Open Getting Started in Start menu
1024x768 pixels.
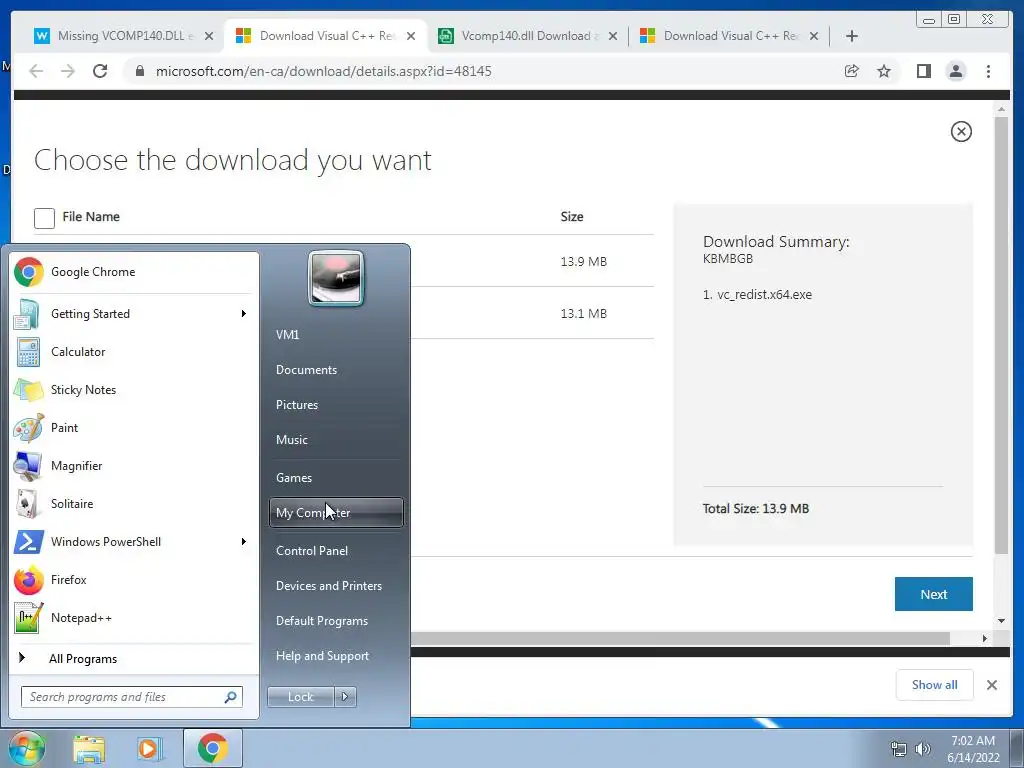[133, 314]
